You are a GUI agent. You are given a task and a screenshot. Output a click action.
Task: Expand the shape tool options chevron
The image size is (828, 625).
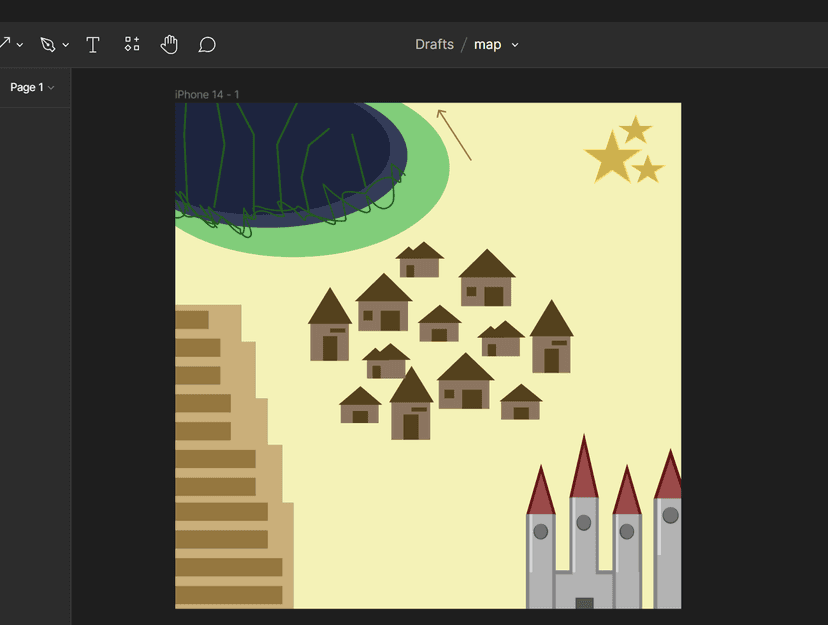coord(20,45)
